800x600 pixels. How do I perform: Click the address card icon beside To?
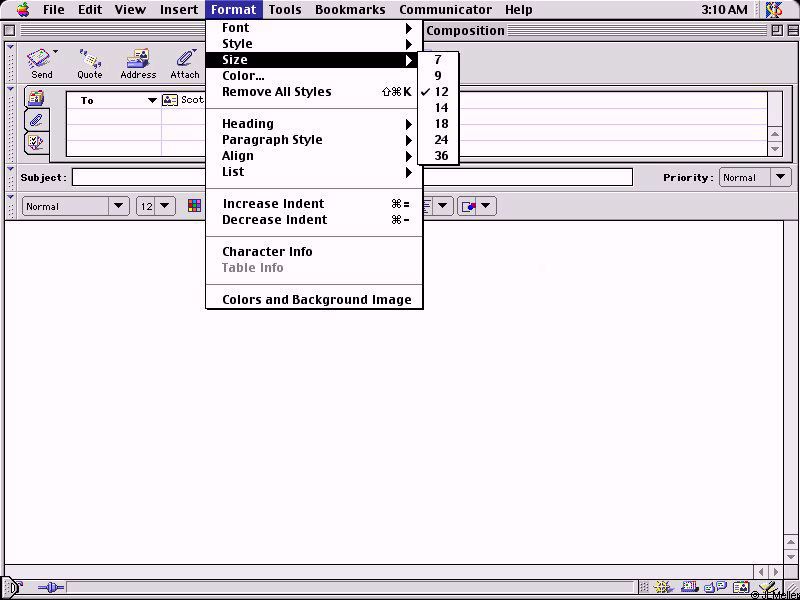(170, 100)
